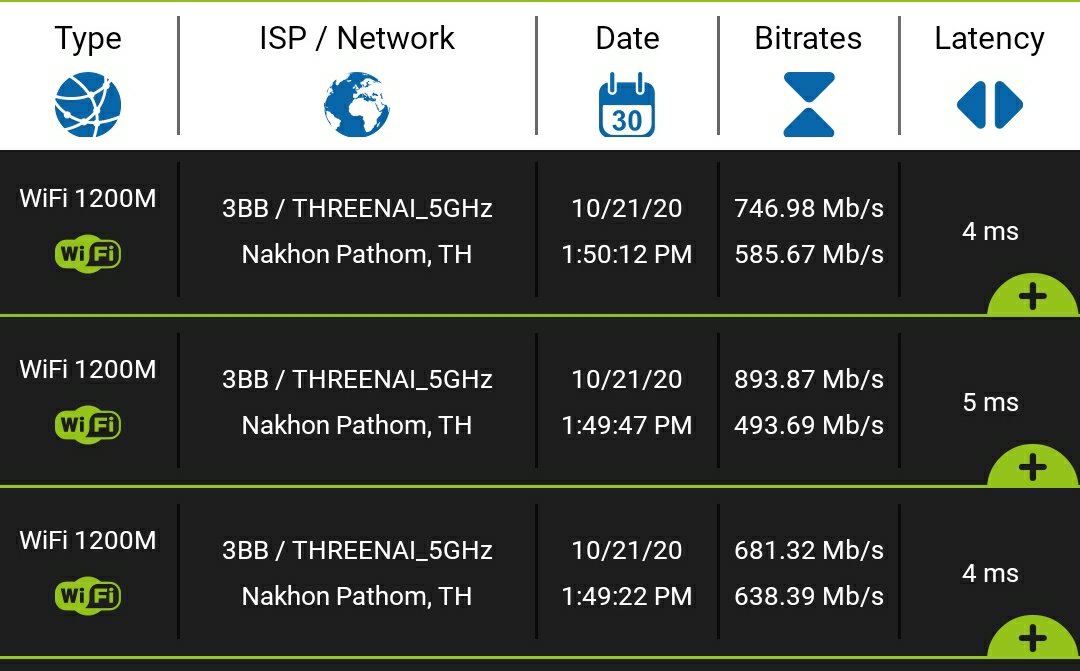Screen dimensions: 1080x671
Task: Expand the 1:49:22 PM result with plus
Action: 1032,638
